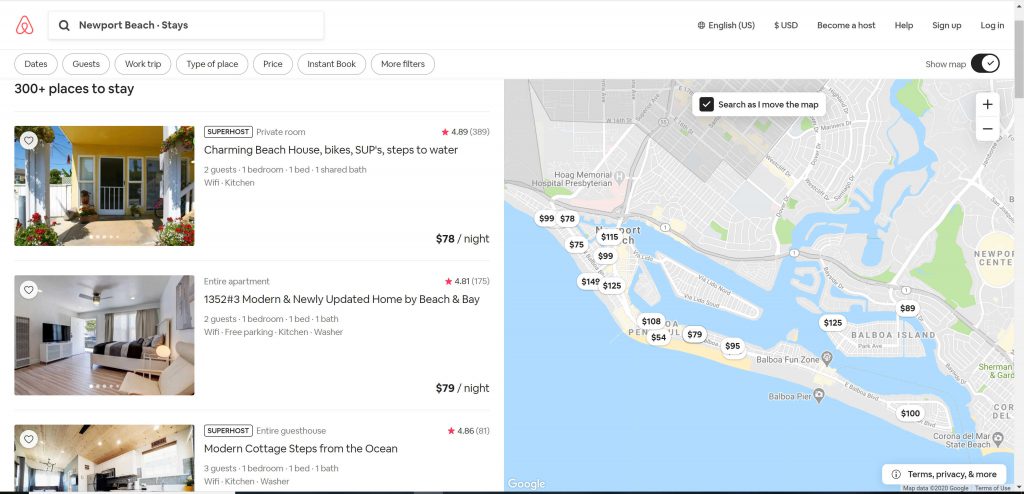The height and width of the screenshot is (494, 1024).
Task: Click the $108 map price marker
Action: [650, 321]
